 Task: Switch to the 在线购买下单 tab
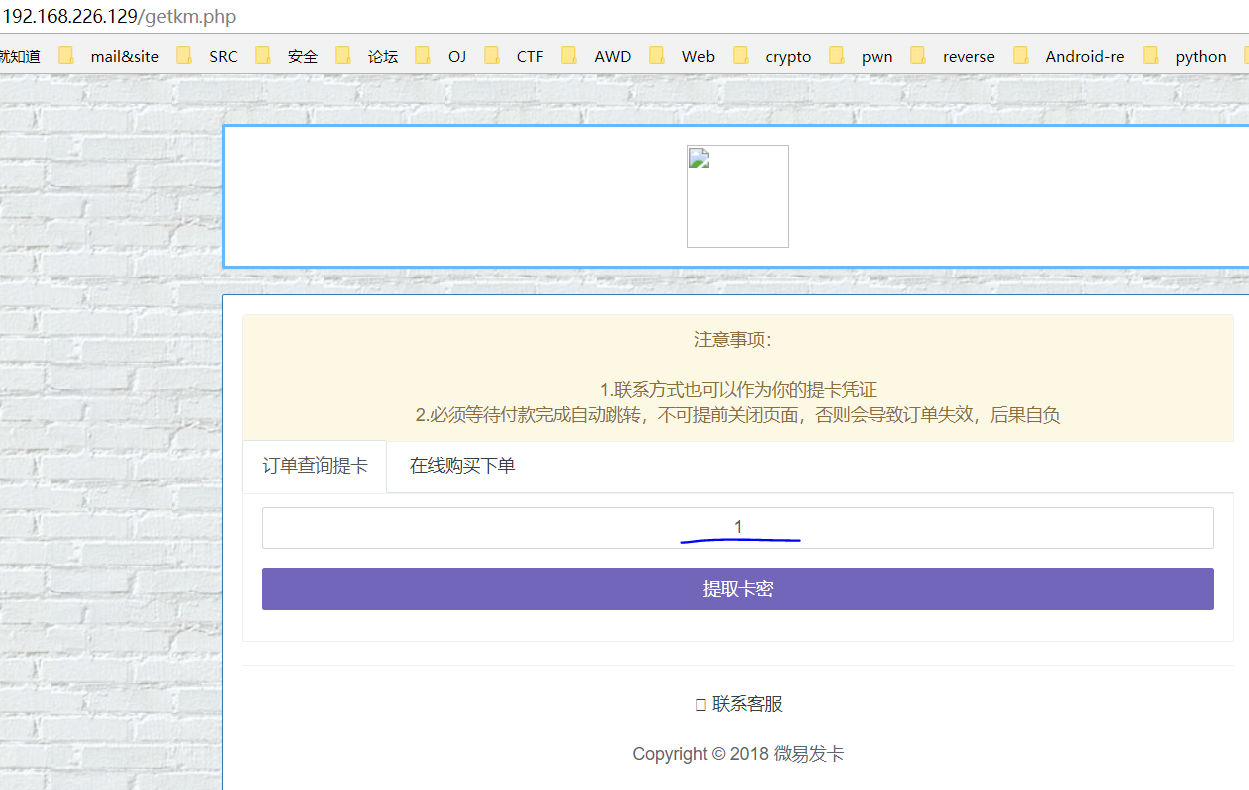462,466
